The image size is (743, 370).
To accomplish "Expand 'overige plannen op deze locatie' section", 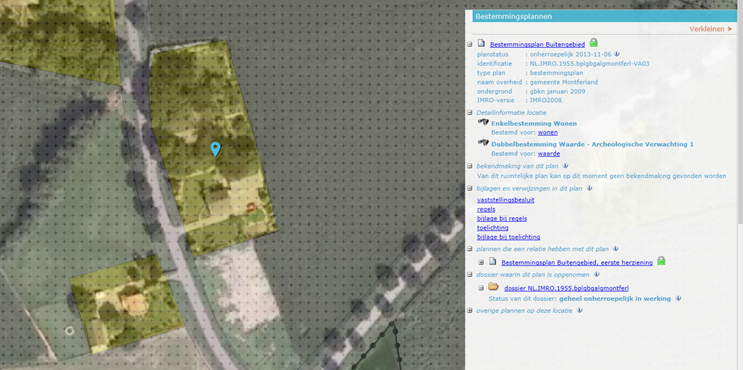I will tap(470, 310).
